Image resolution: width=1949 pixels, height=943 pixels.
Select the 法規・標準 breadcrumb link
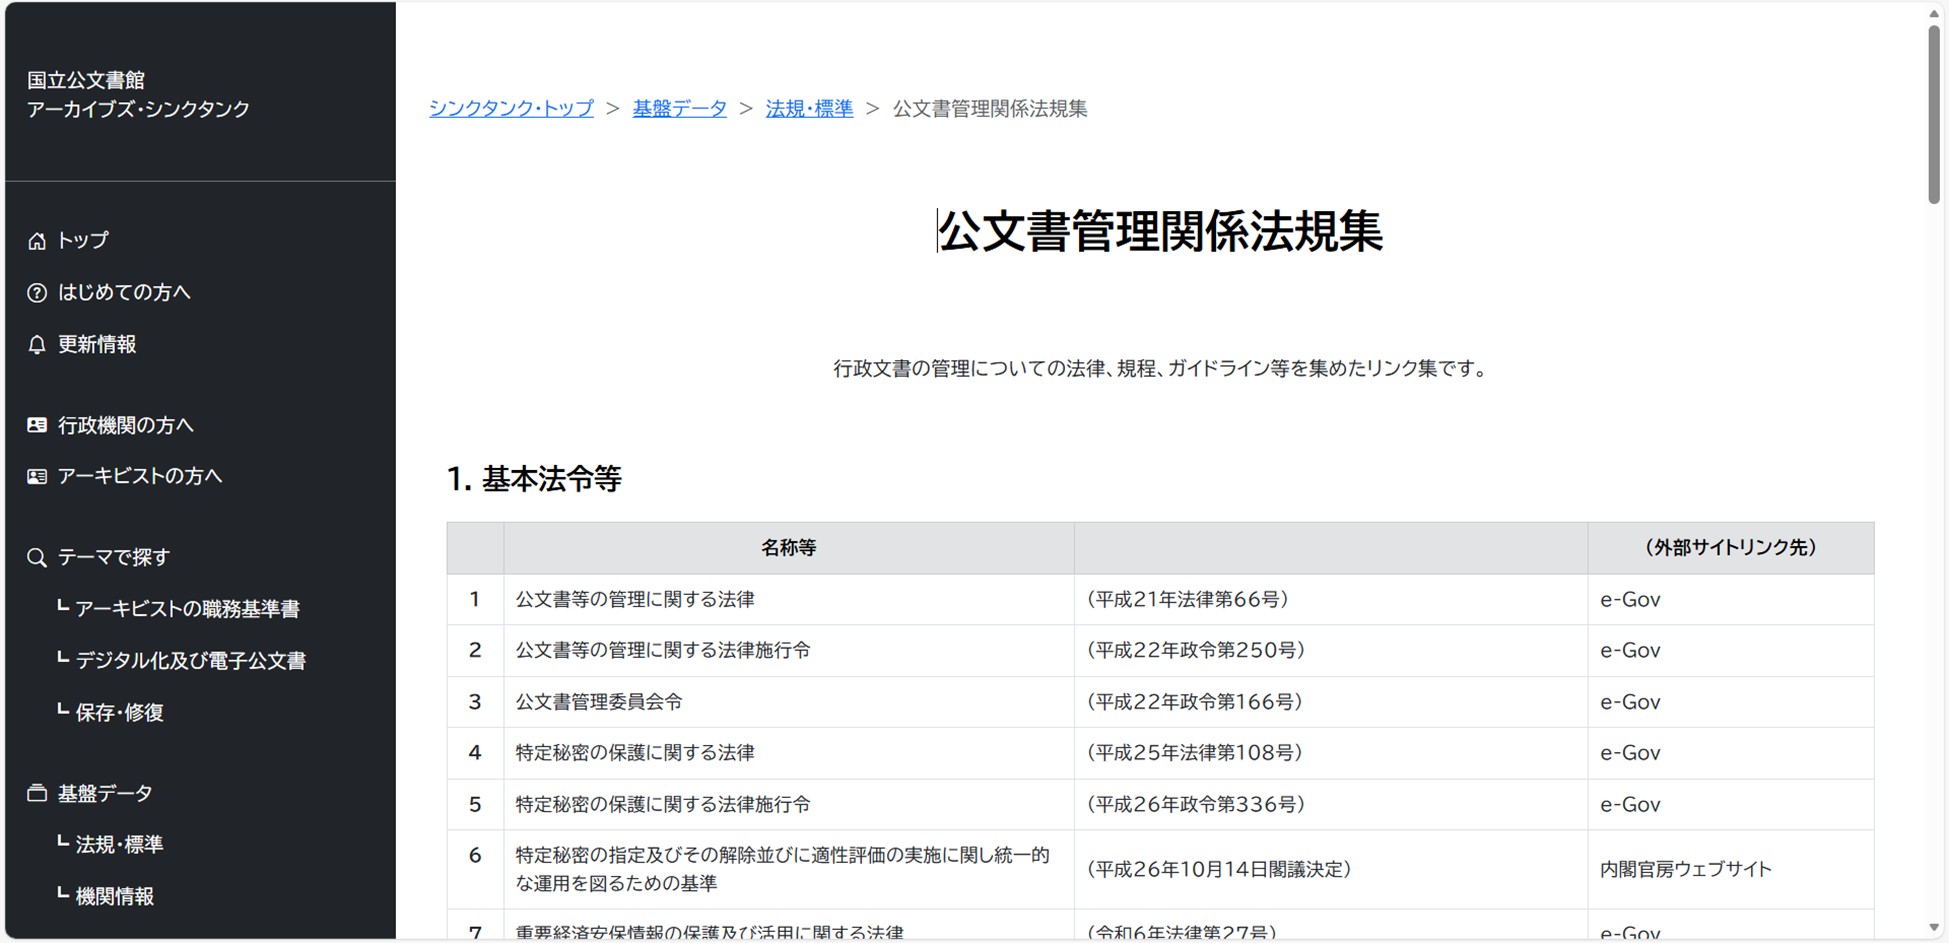[809, 108]
